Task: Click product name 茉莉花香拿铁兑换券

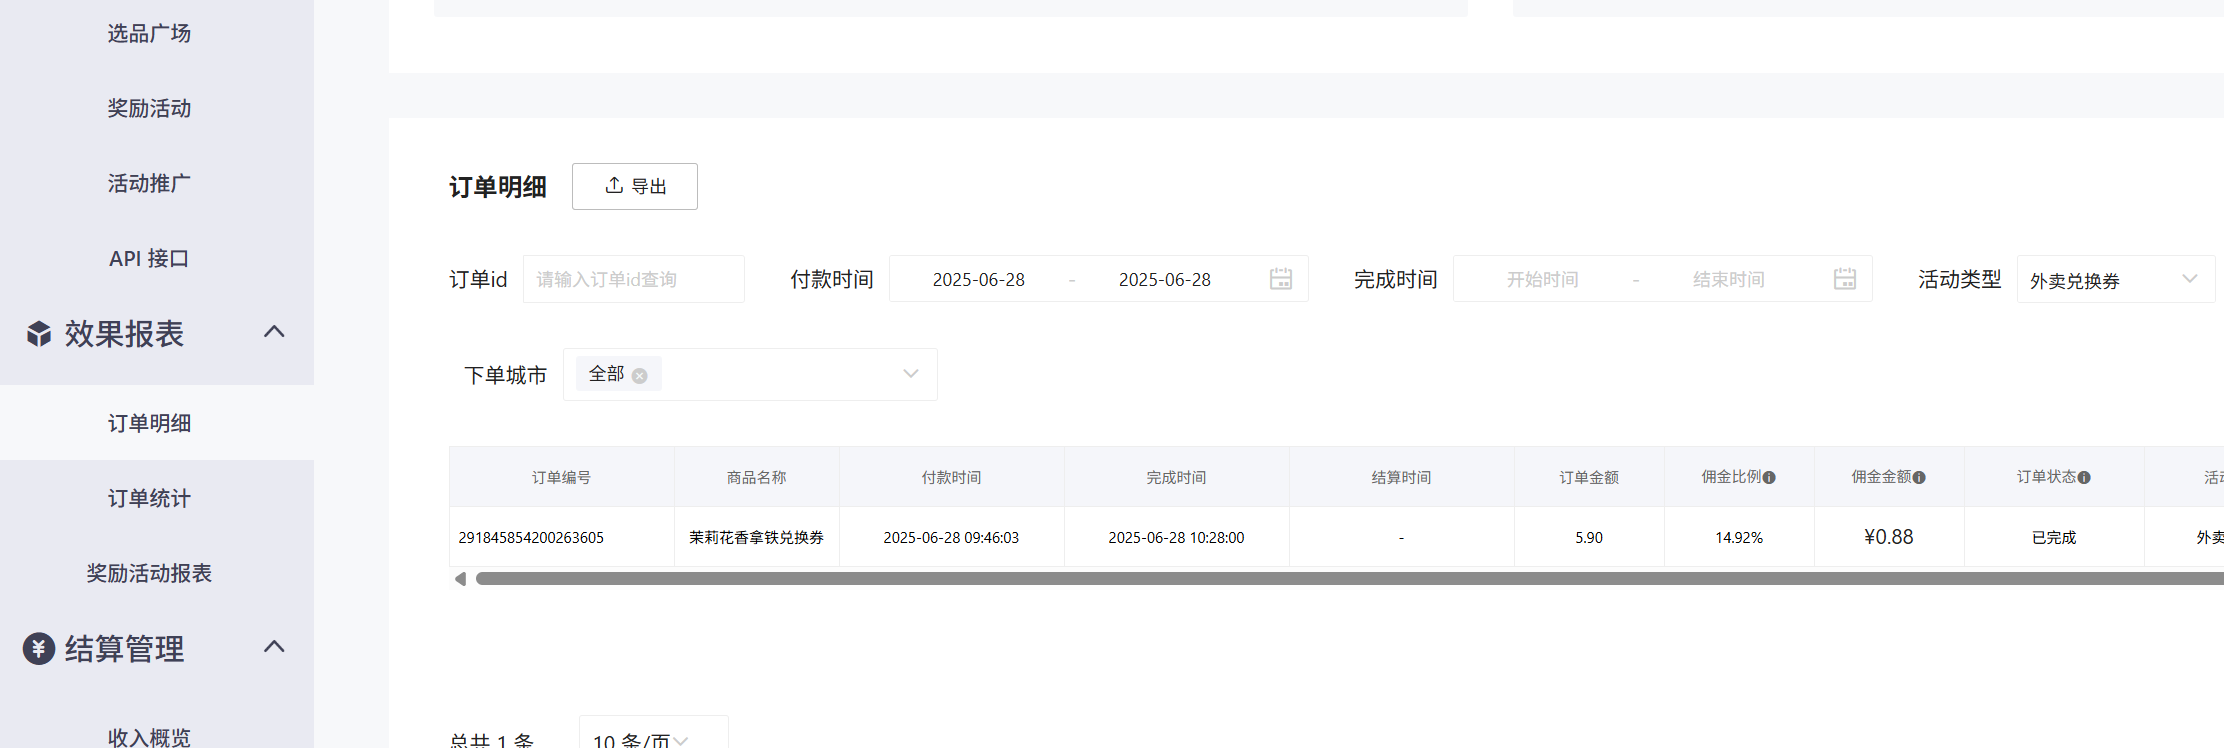Action: (757, 538)
